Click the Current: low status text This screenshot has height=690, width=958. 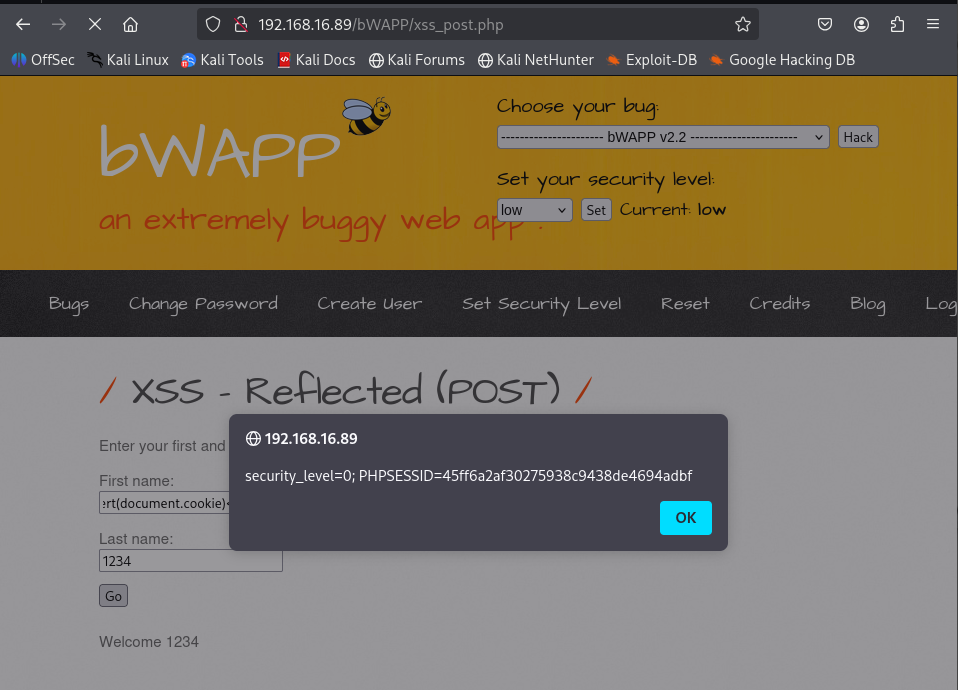coord(673,210)
